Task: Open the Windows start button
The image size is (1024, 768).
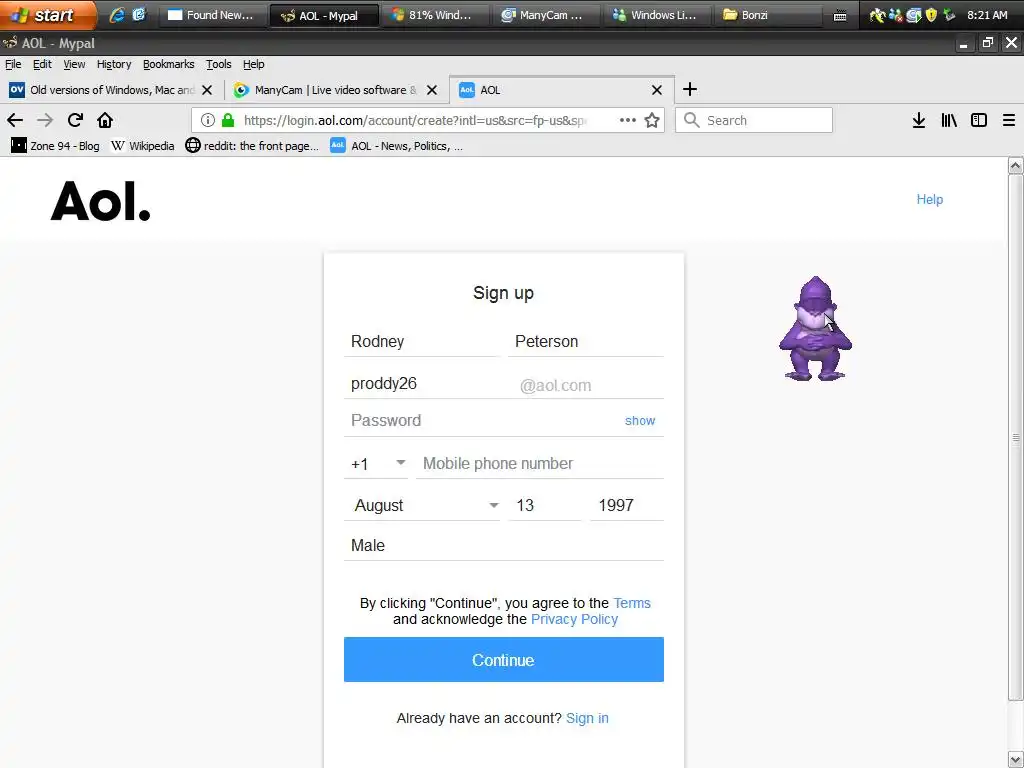Action: pyautogui.click(x=47, y=14)
